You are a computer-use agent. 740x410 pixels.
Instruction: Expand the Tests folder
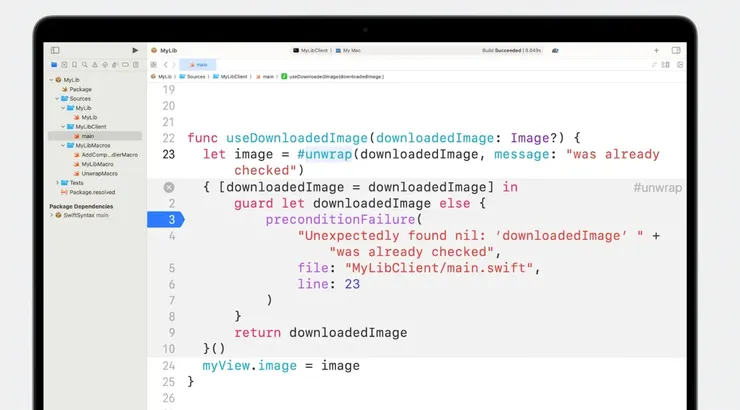57,183
